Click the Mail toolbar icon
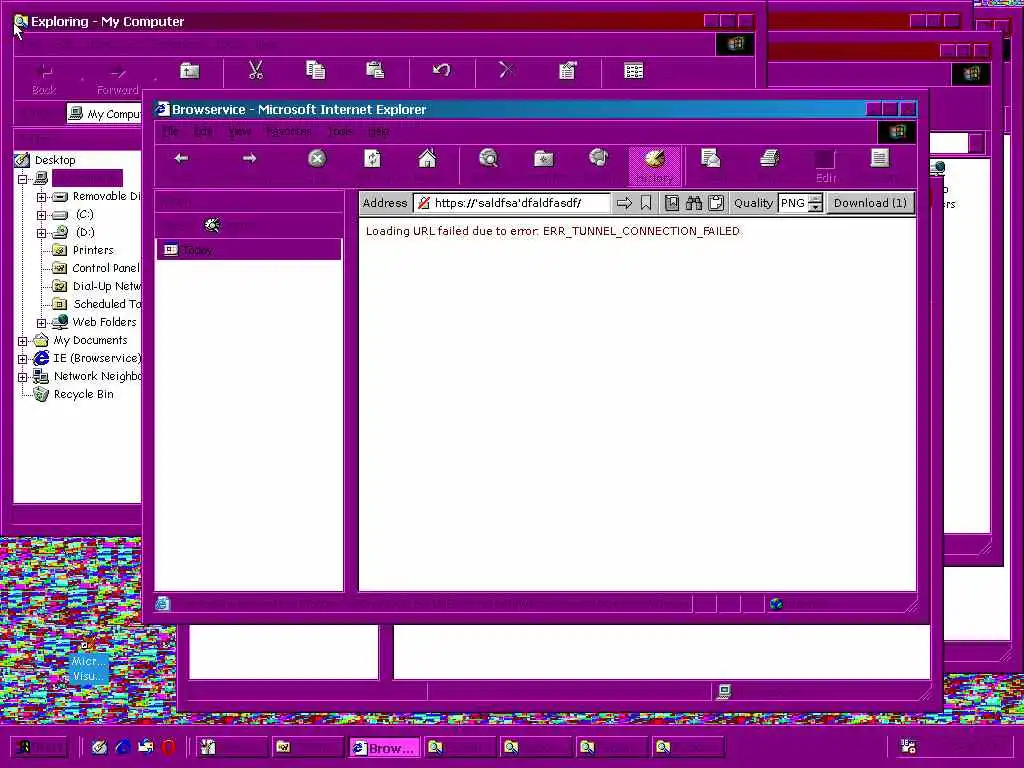 pos(710,158)
